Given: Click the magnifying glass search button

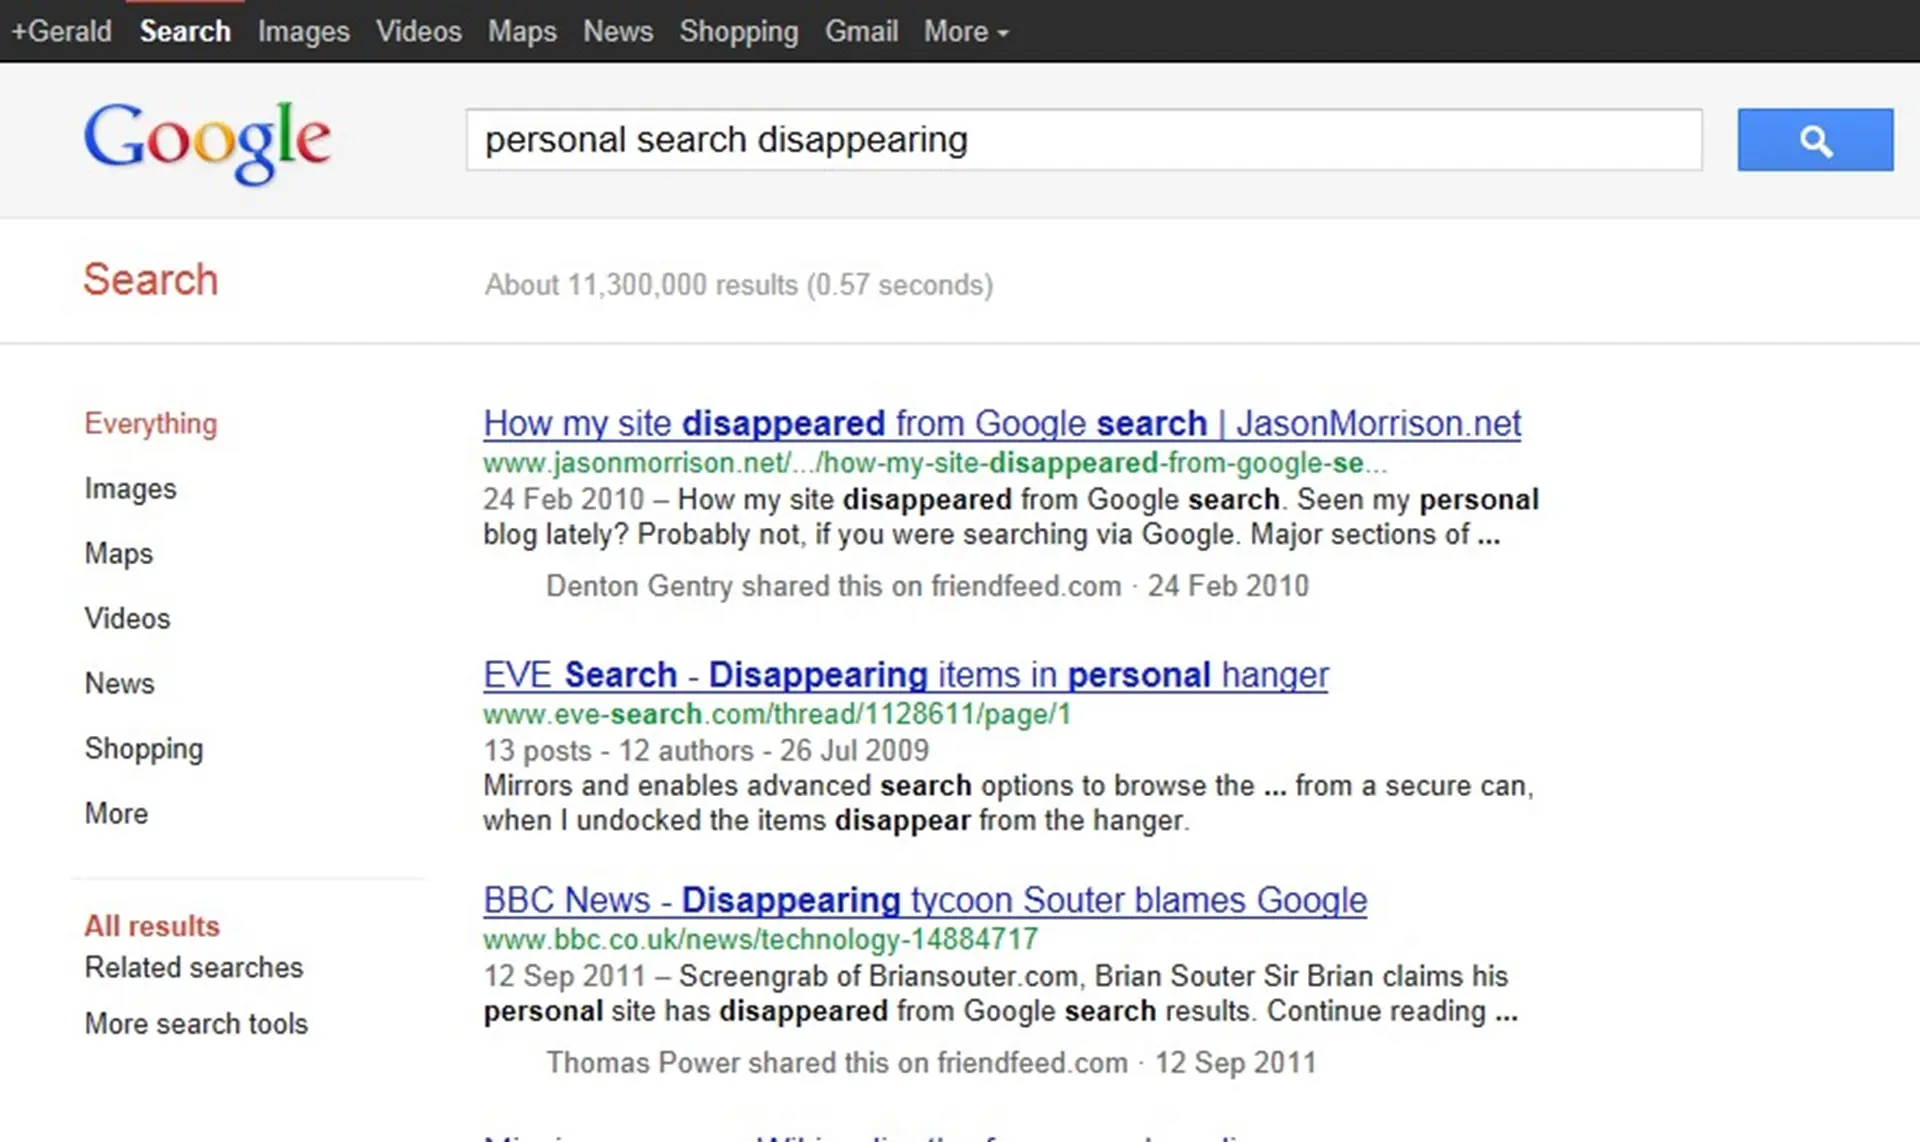Looking at the screenshot, I should point(1814,140).
